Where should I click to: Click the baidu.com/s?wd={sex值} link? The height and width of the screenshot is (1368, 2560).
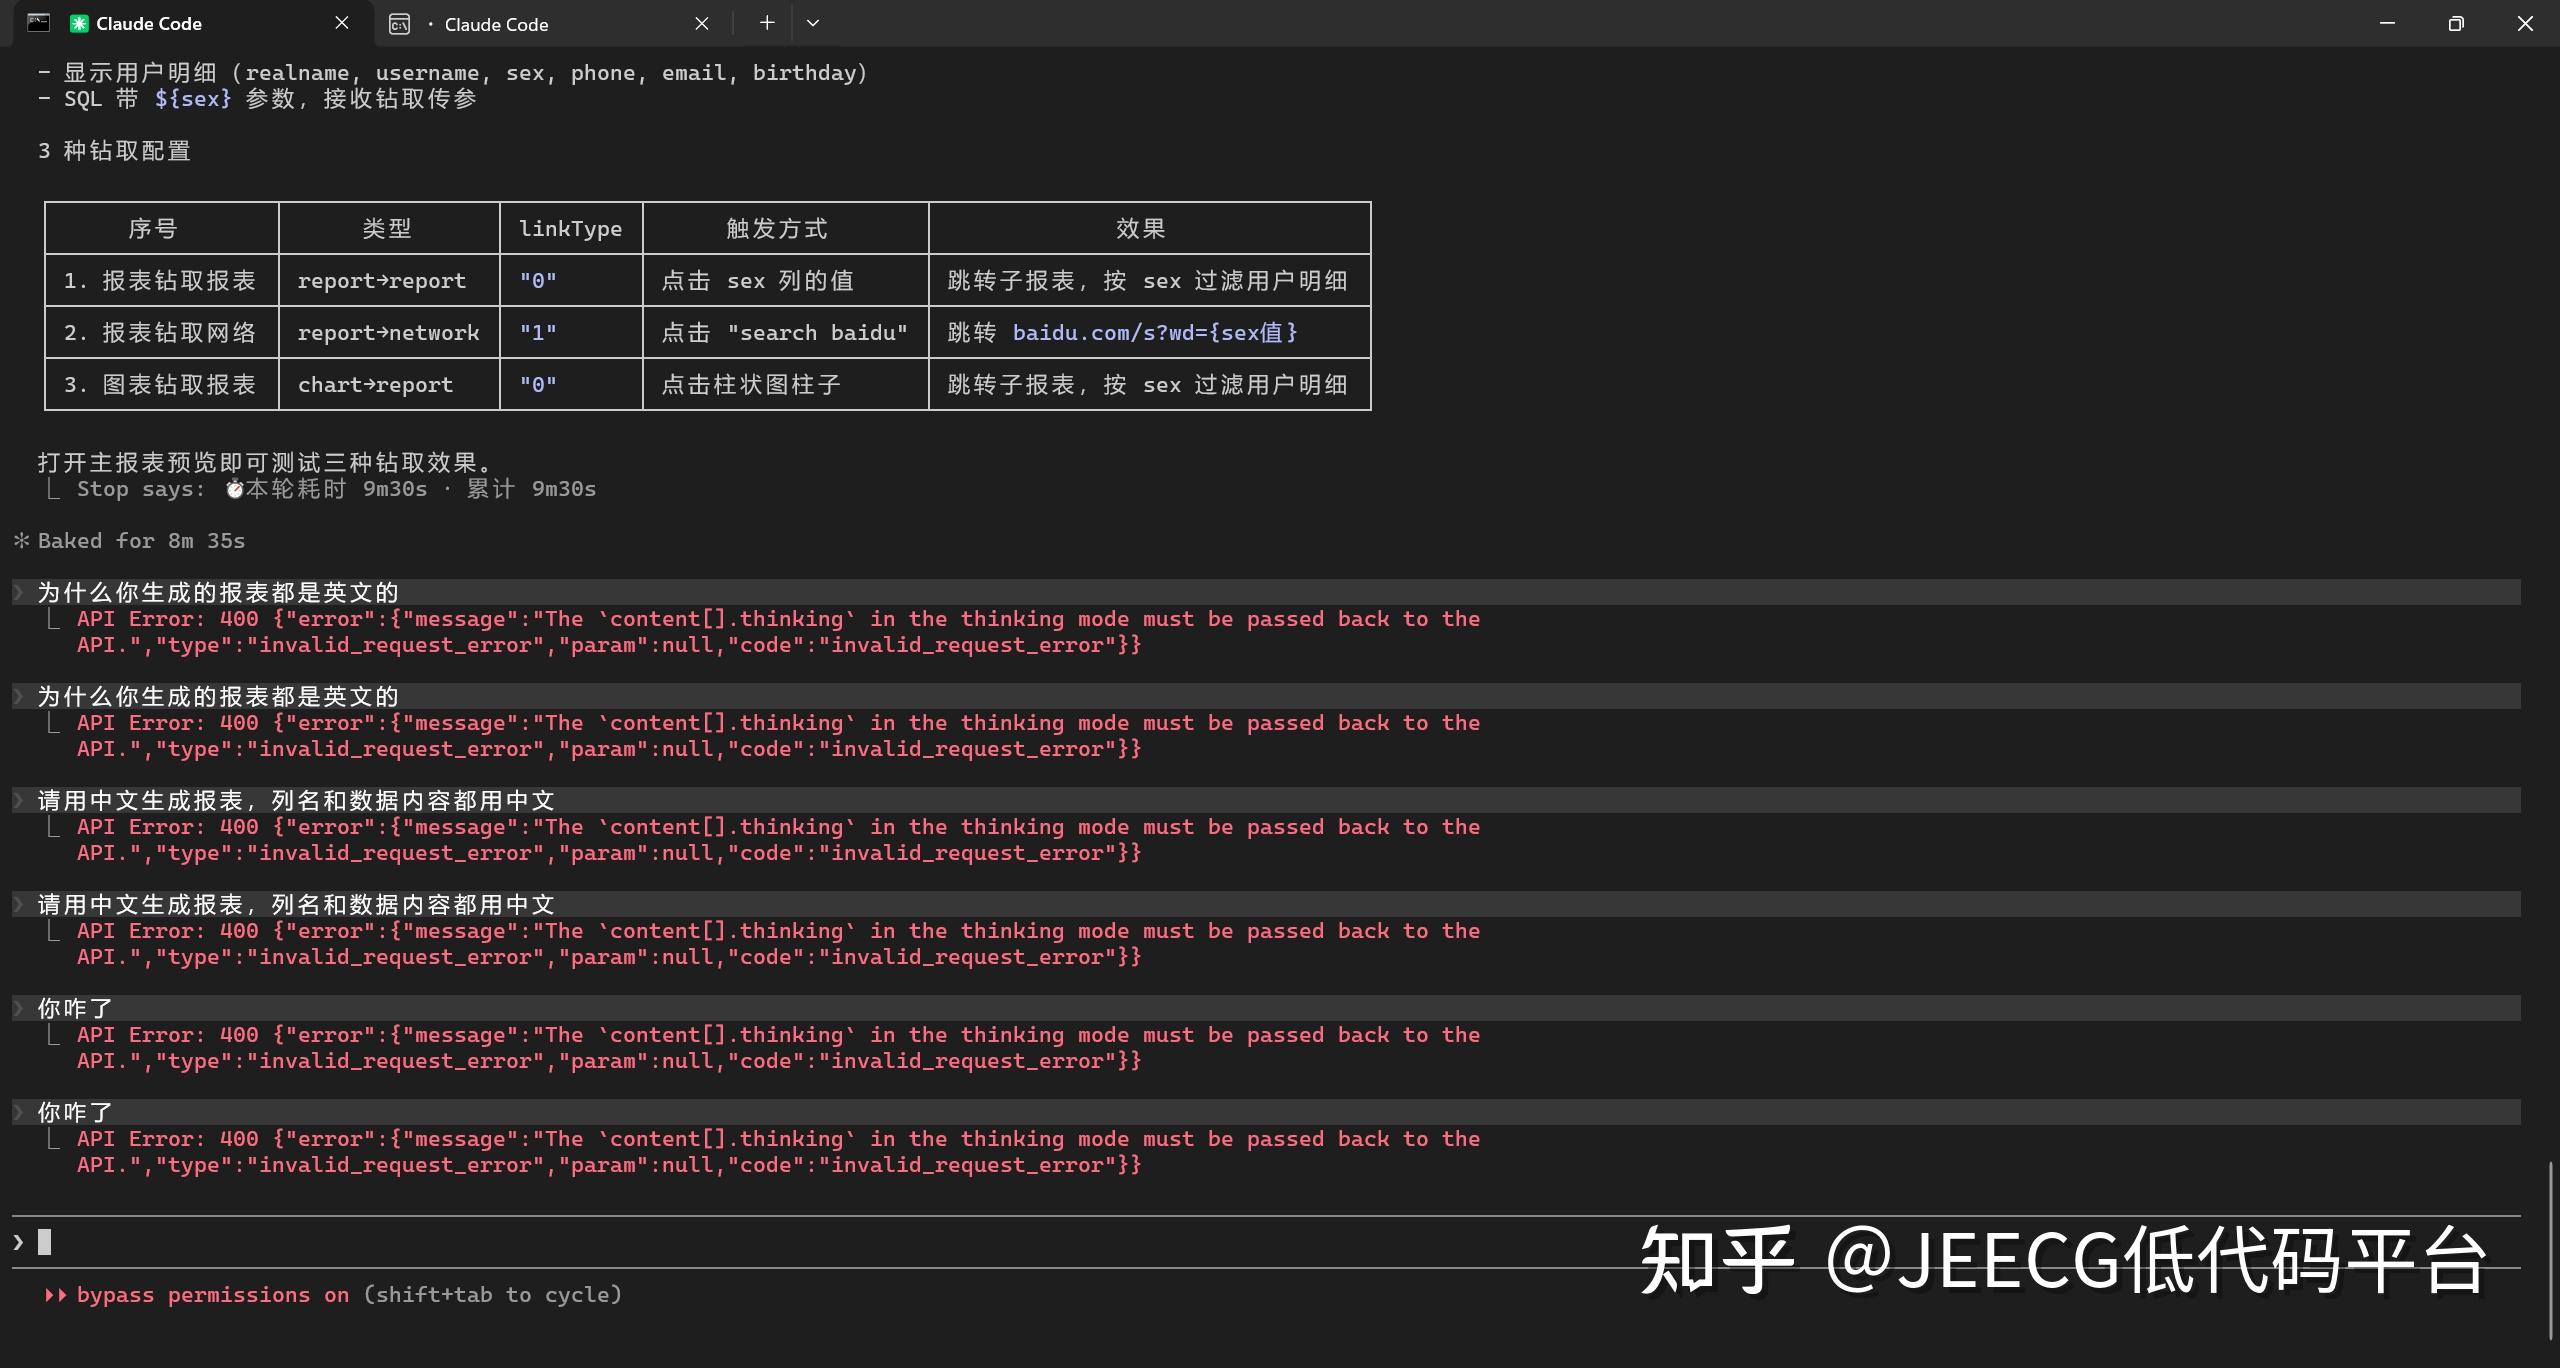(x=1155, y=333)
